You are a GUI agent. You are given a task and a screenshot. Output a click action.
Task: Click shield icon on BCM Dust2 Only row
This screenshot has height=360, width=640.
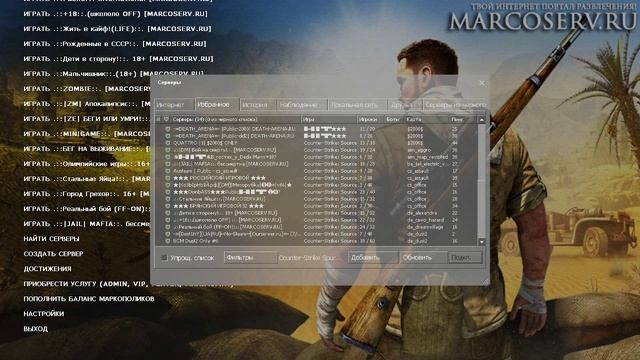pyautogui.click(x=168, y=241)
